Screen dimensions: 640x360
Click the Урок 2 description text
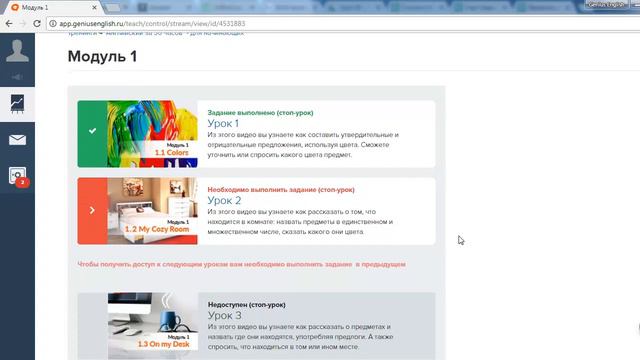300,222
